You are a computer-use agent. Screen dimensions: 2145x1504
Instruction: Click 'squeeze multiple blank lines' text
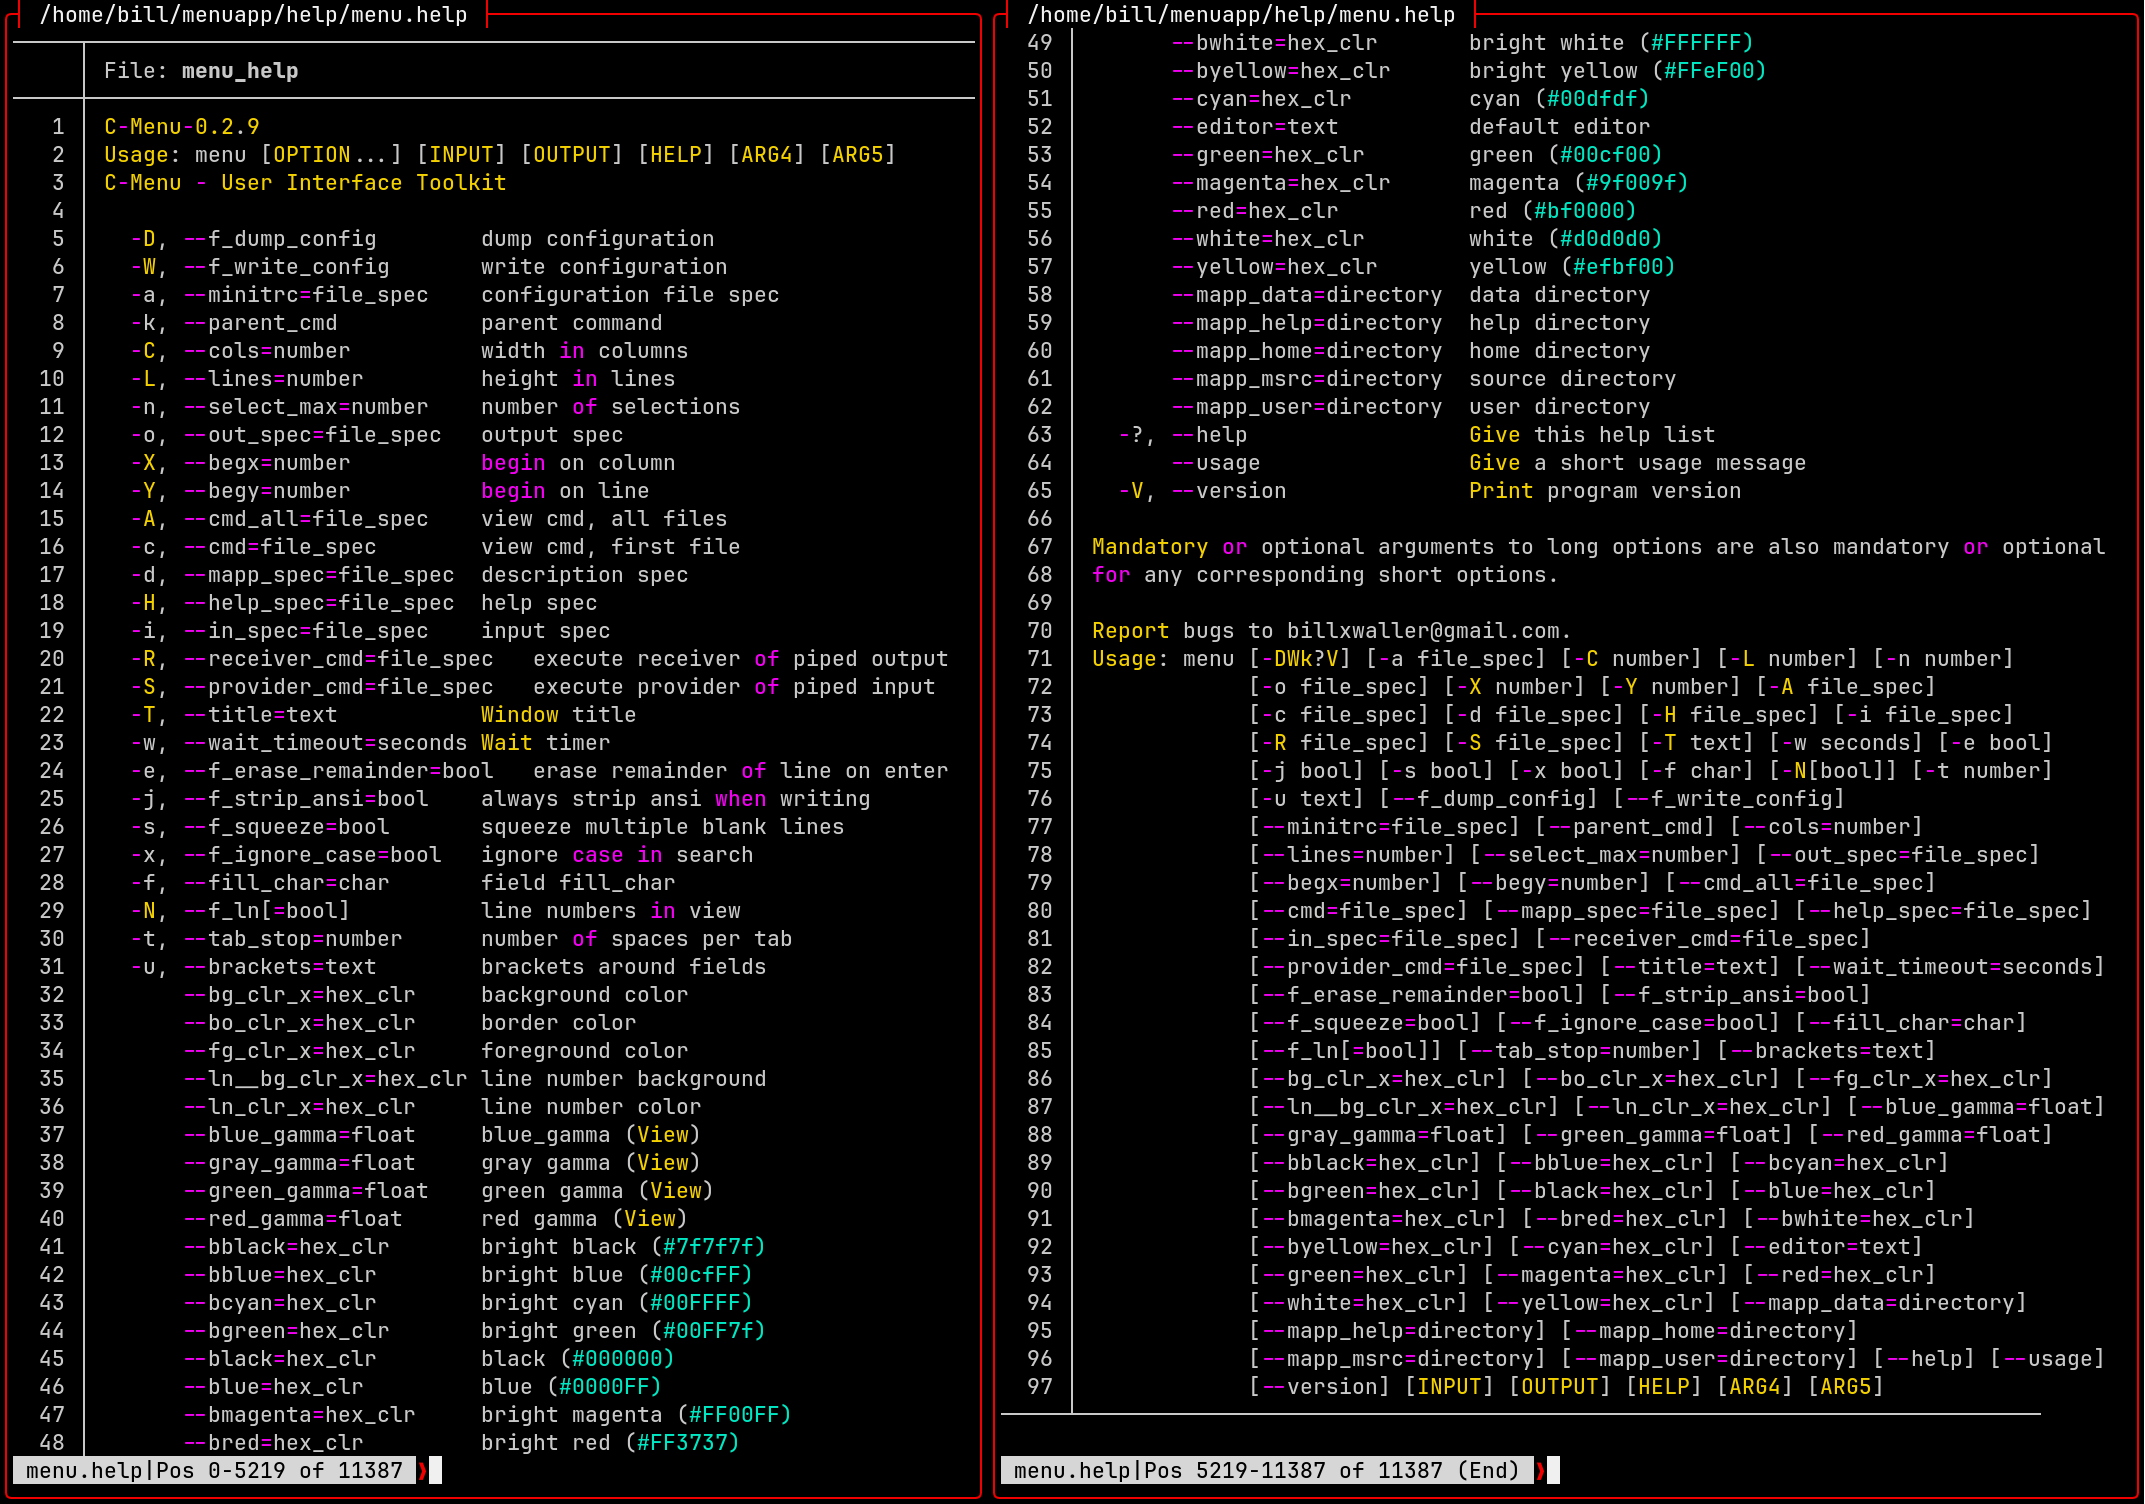663,827
